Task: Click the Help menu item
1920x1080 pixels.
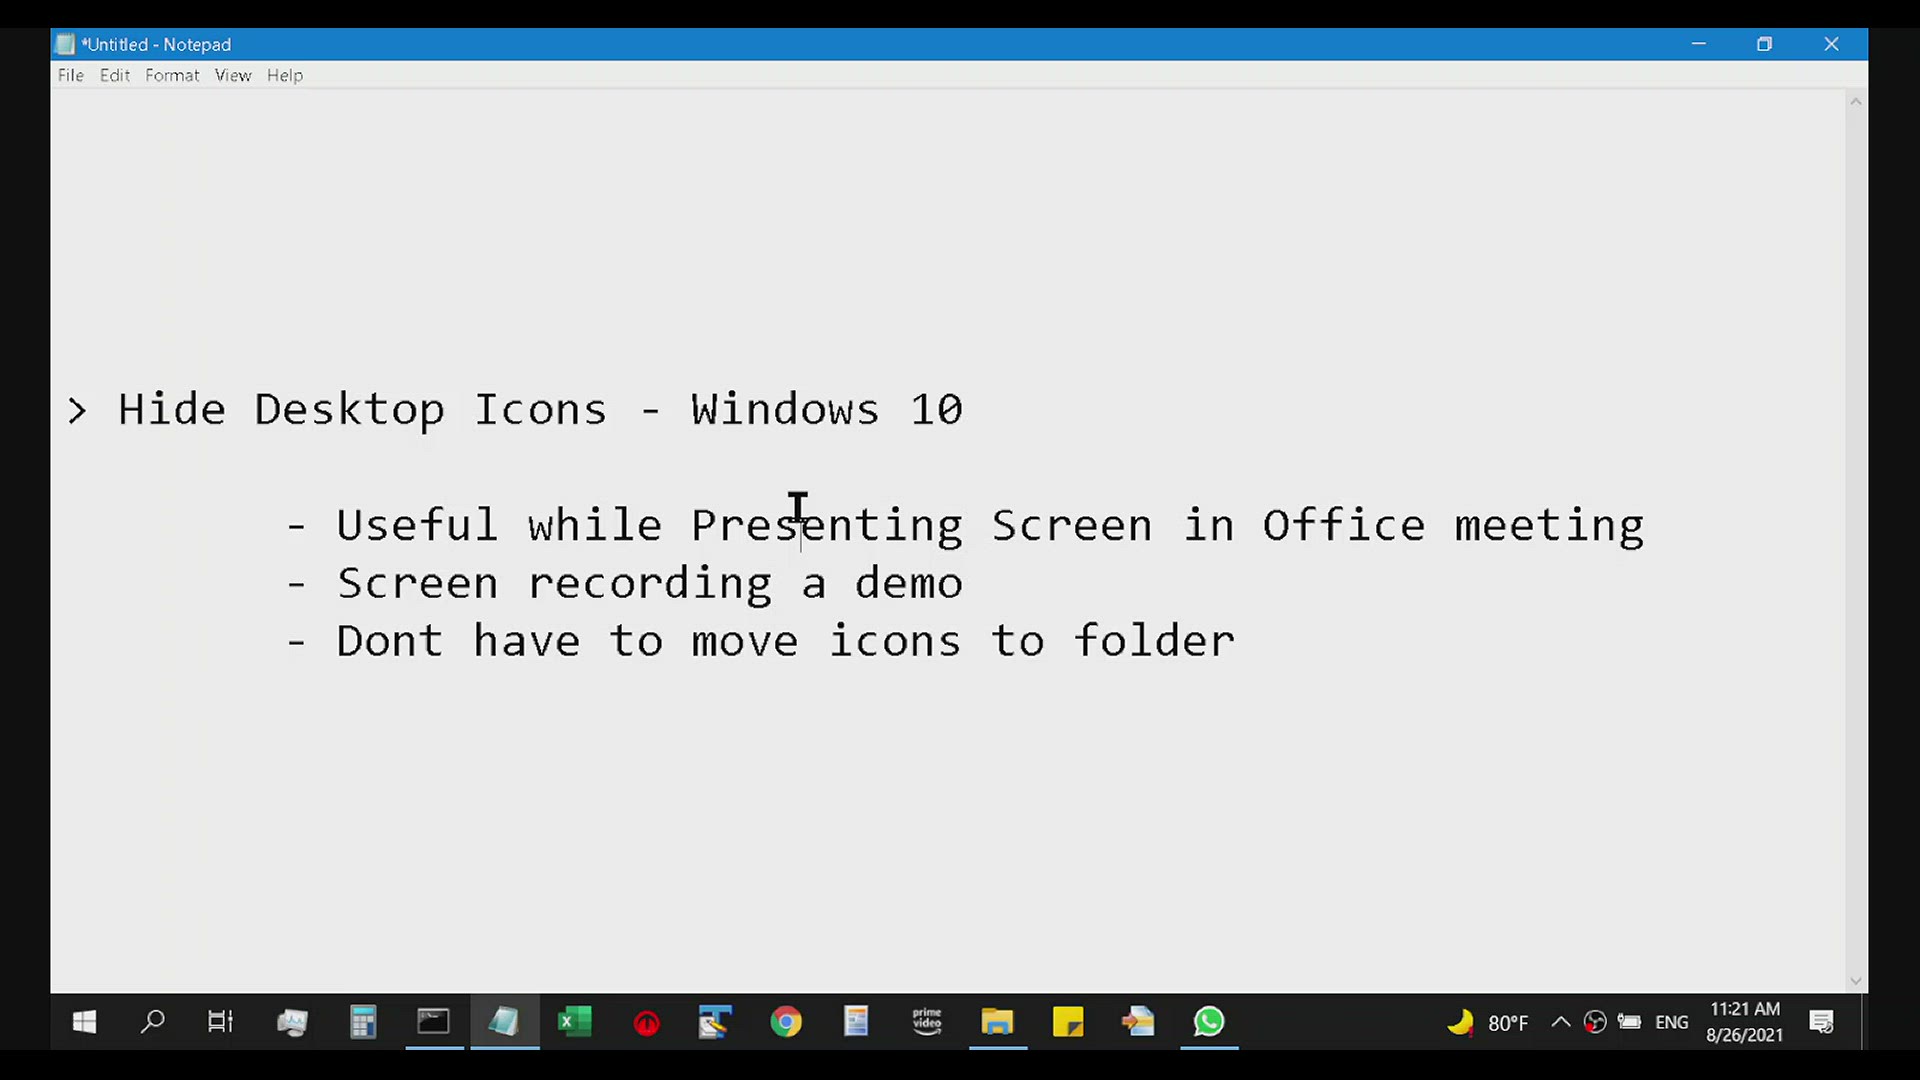Action: 285,75
